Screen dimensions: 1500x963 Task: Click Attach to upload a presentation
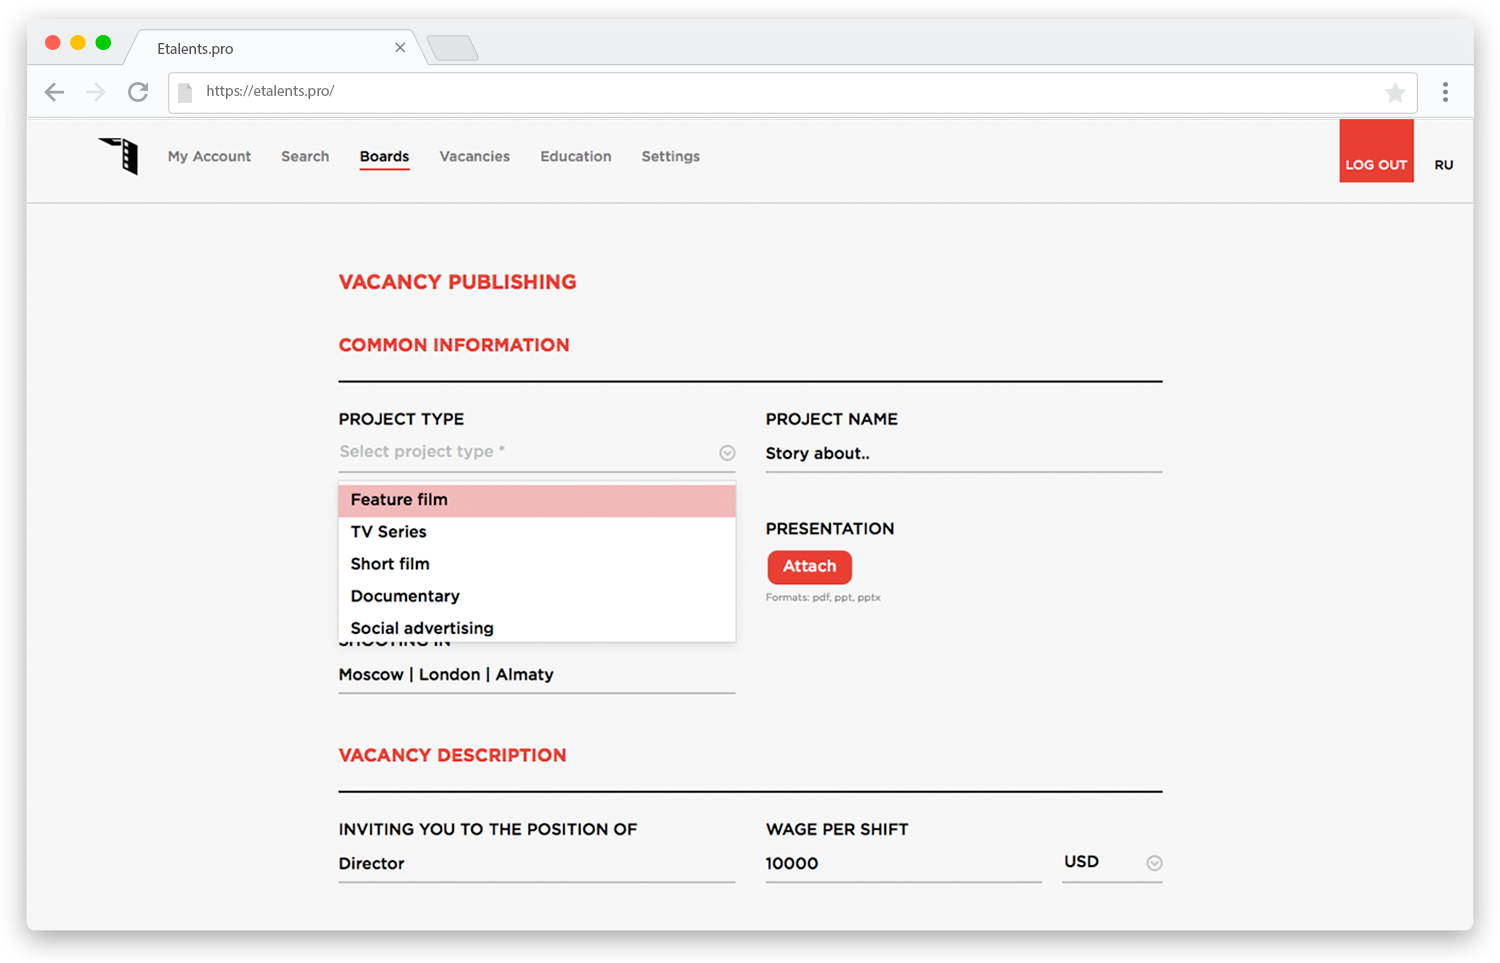[x=809, y=566]
